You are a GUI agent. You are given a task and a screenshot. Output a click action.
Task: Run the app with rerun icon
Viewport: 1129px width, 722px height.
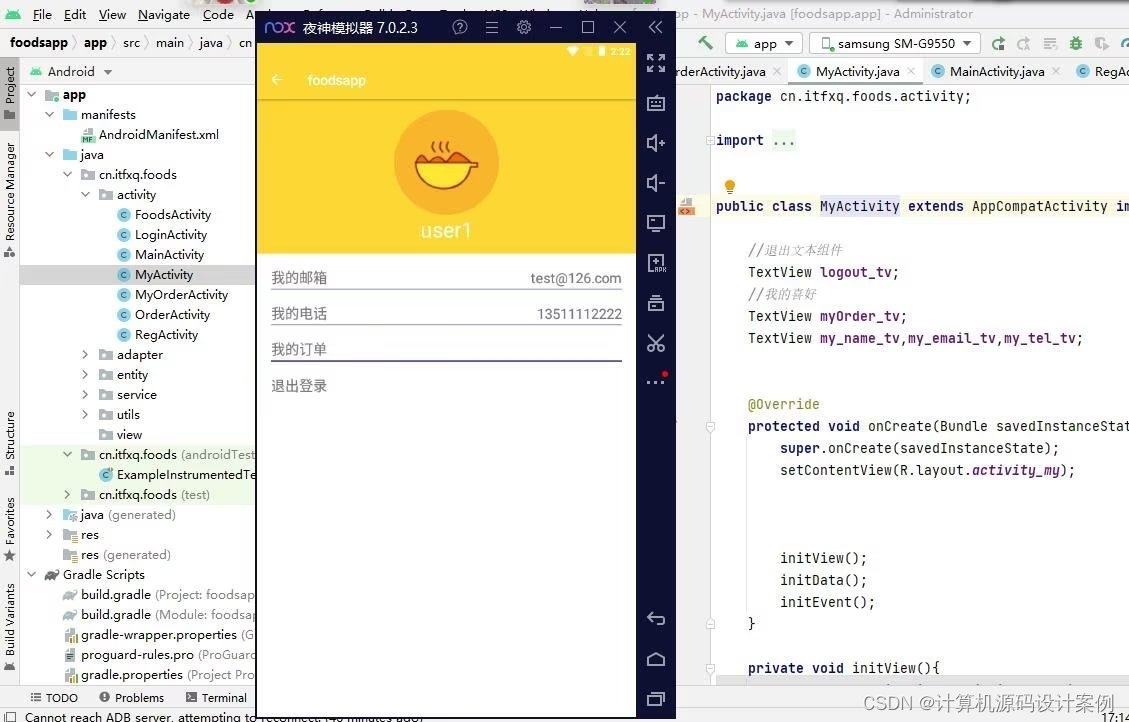(x=998, y=44)
